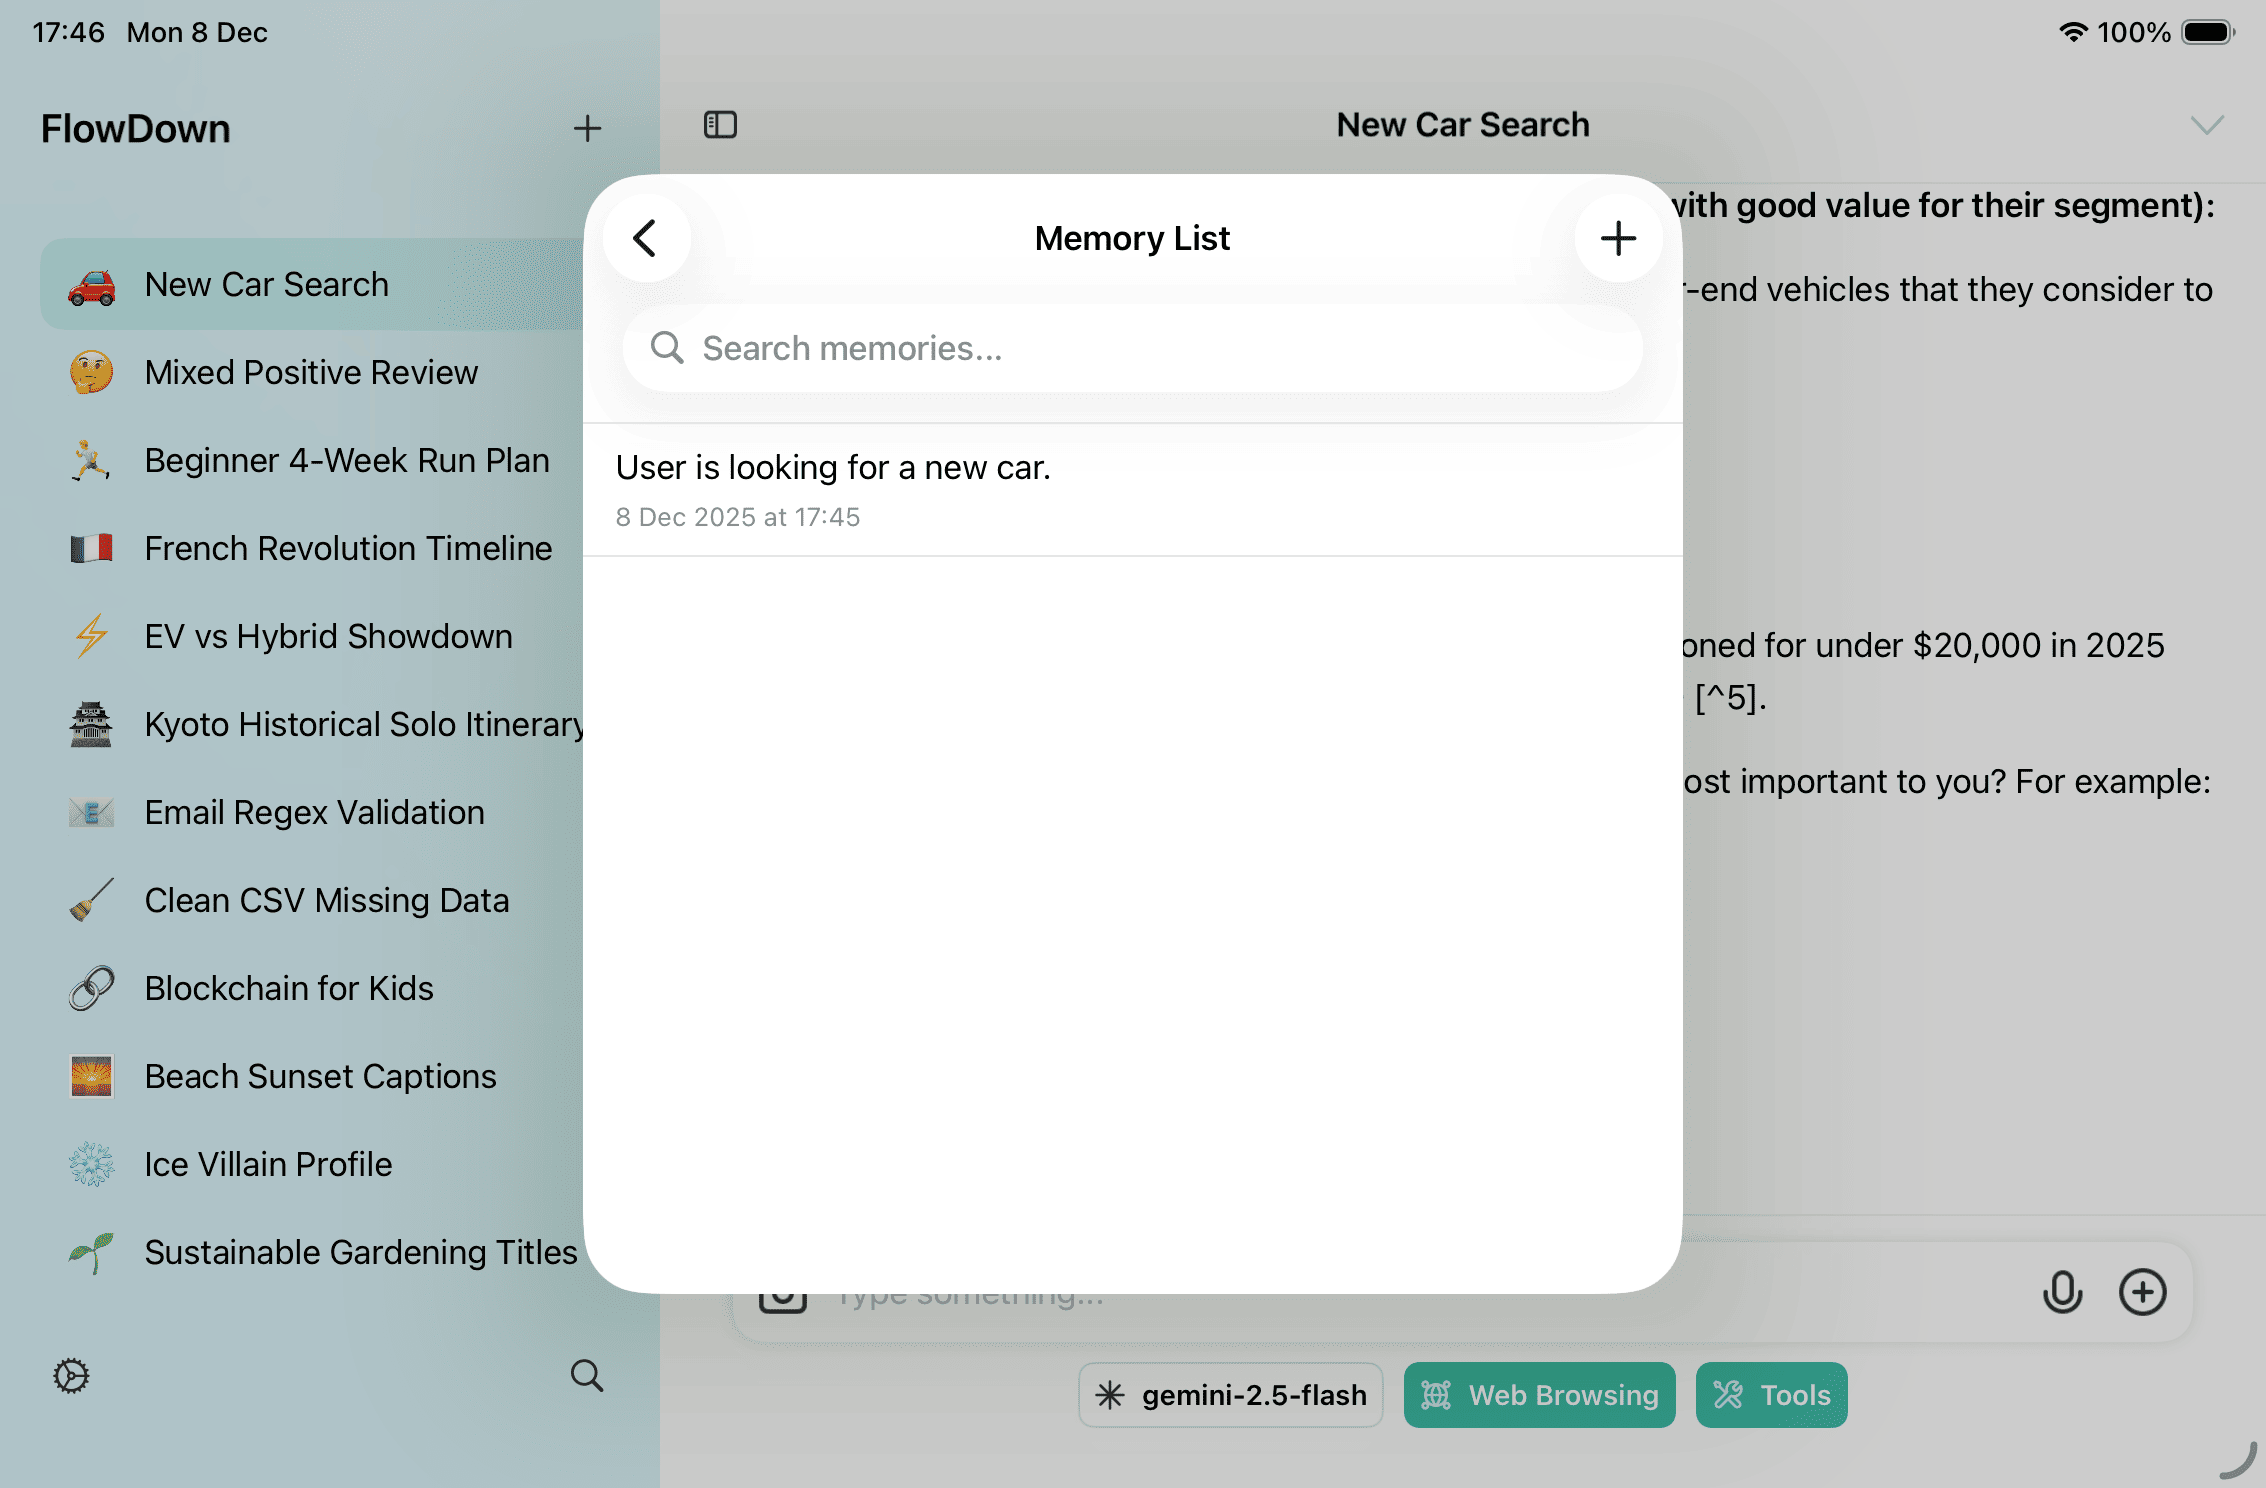The height and width of the screenshot is (1488, 2266).
Task: Open the French Revolution Timeline chat
Action: (x=348, y=548)
